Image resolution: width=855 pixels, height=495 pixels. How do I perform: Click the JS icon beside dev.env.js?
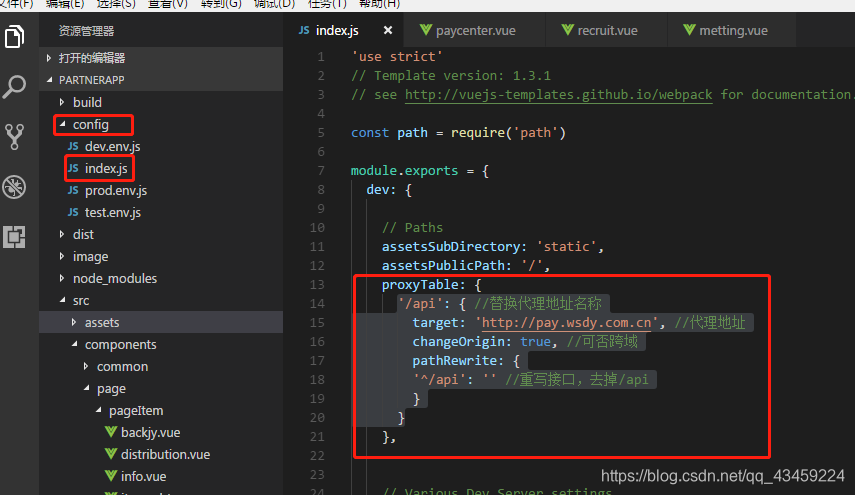(x=73, y=146)
